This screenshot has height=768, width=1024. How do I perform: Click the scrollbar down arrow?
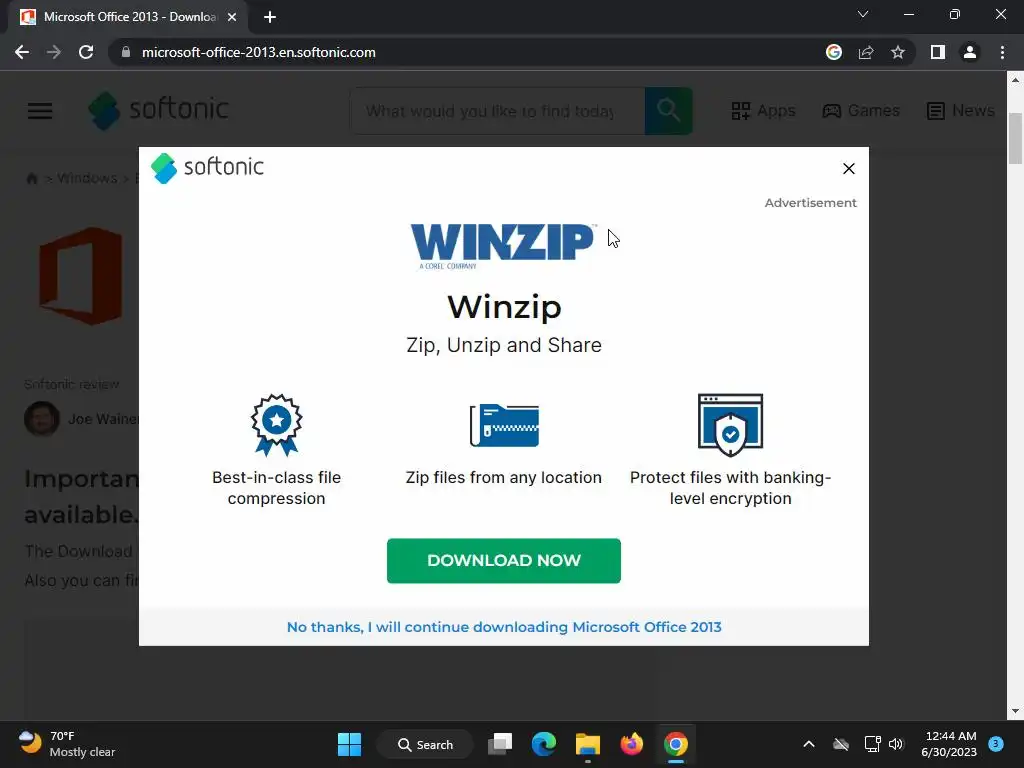pyautogui.click(x=1015, y=711)
